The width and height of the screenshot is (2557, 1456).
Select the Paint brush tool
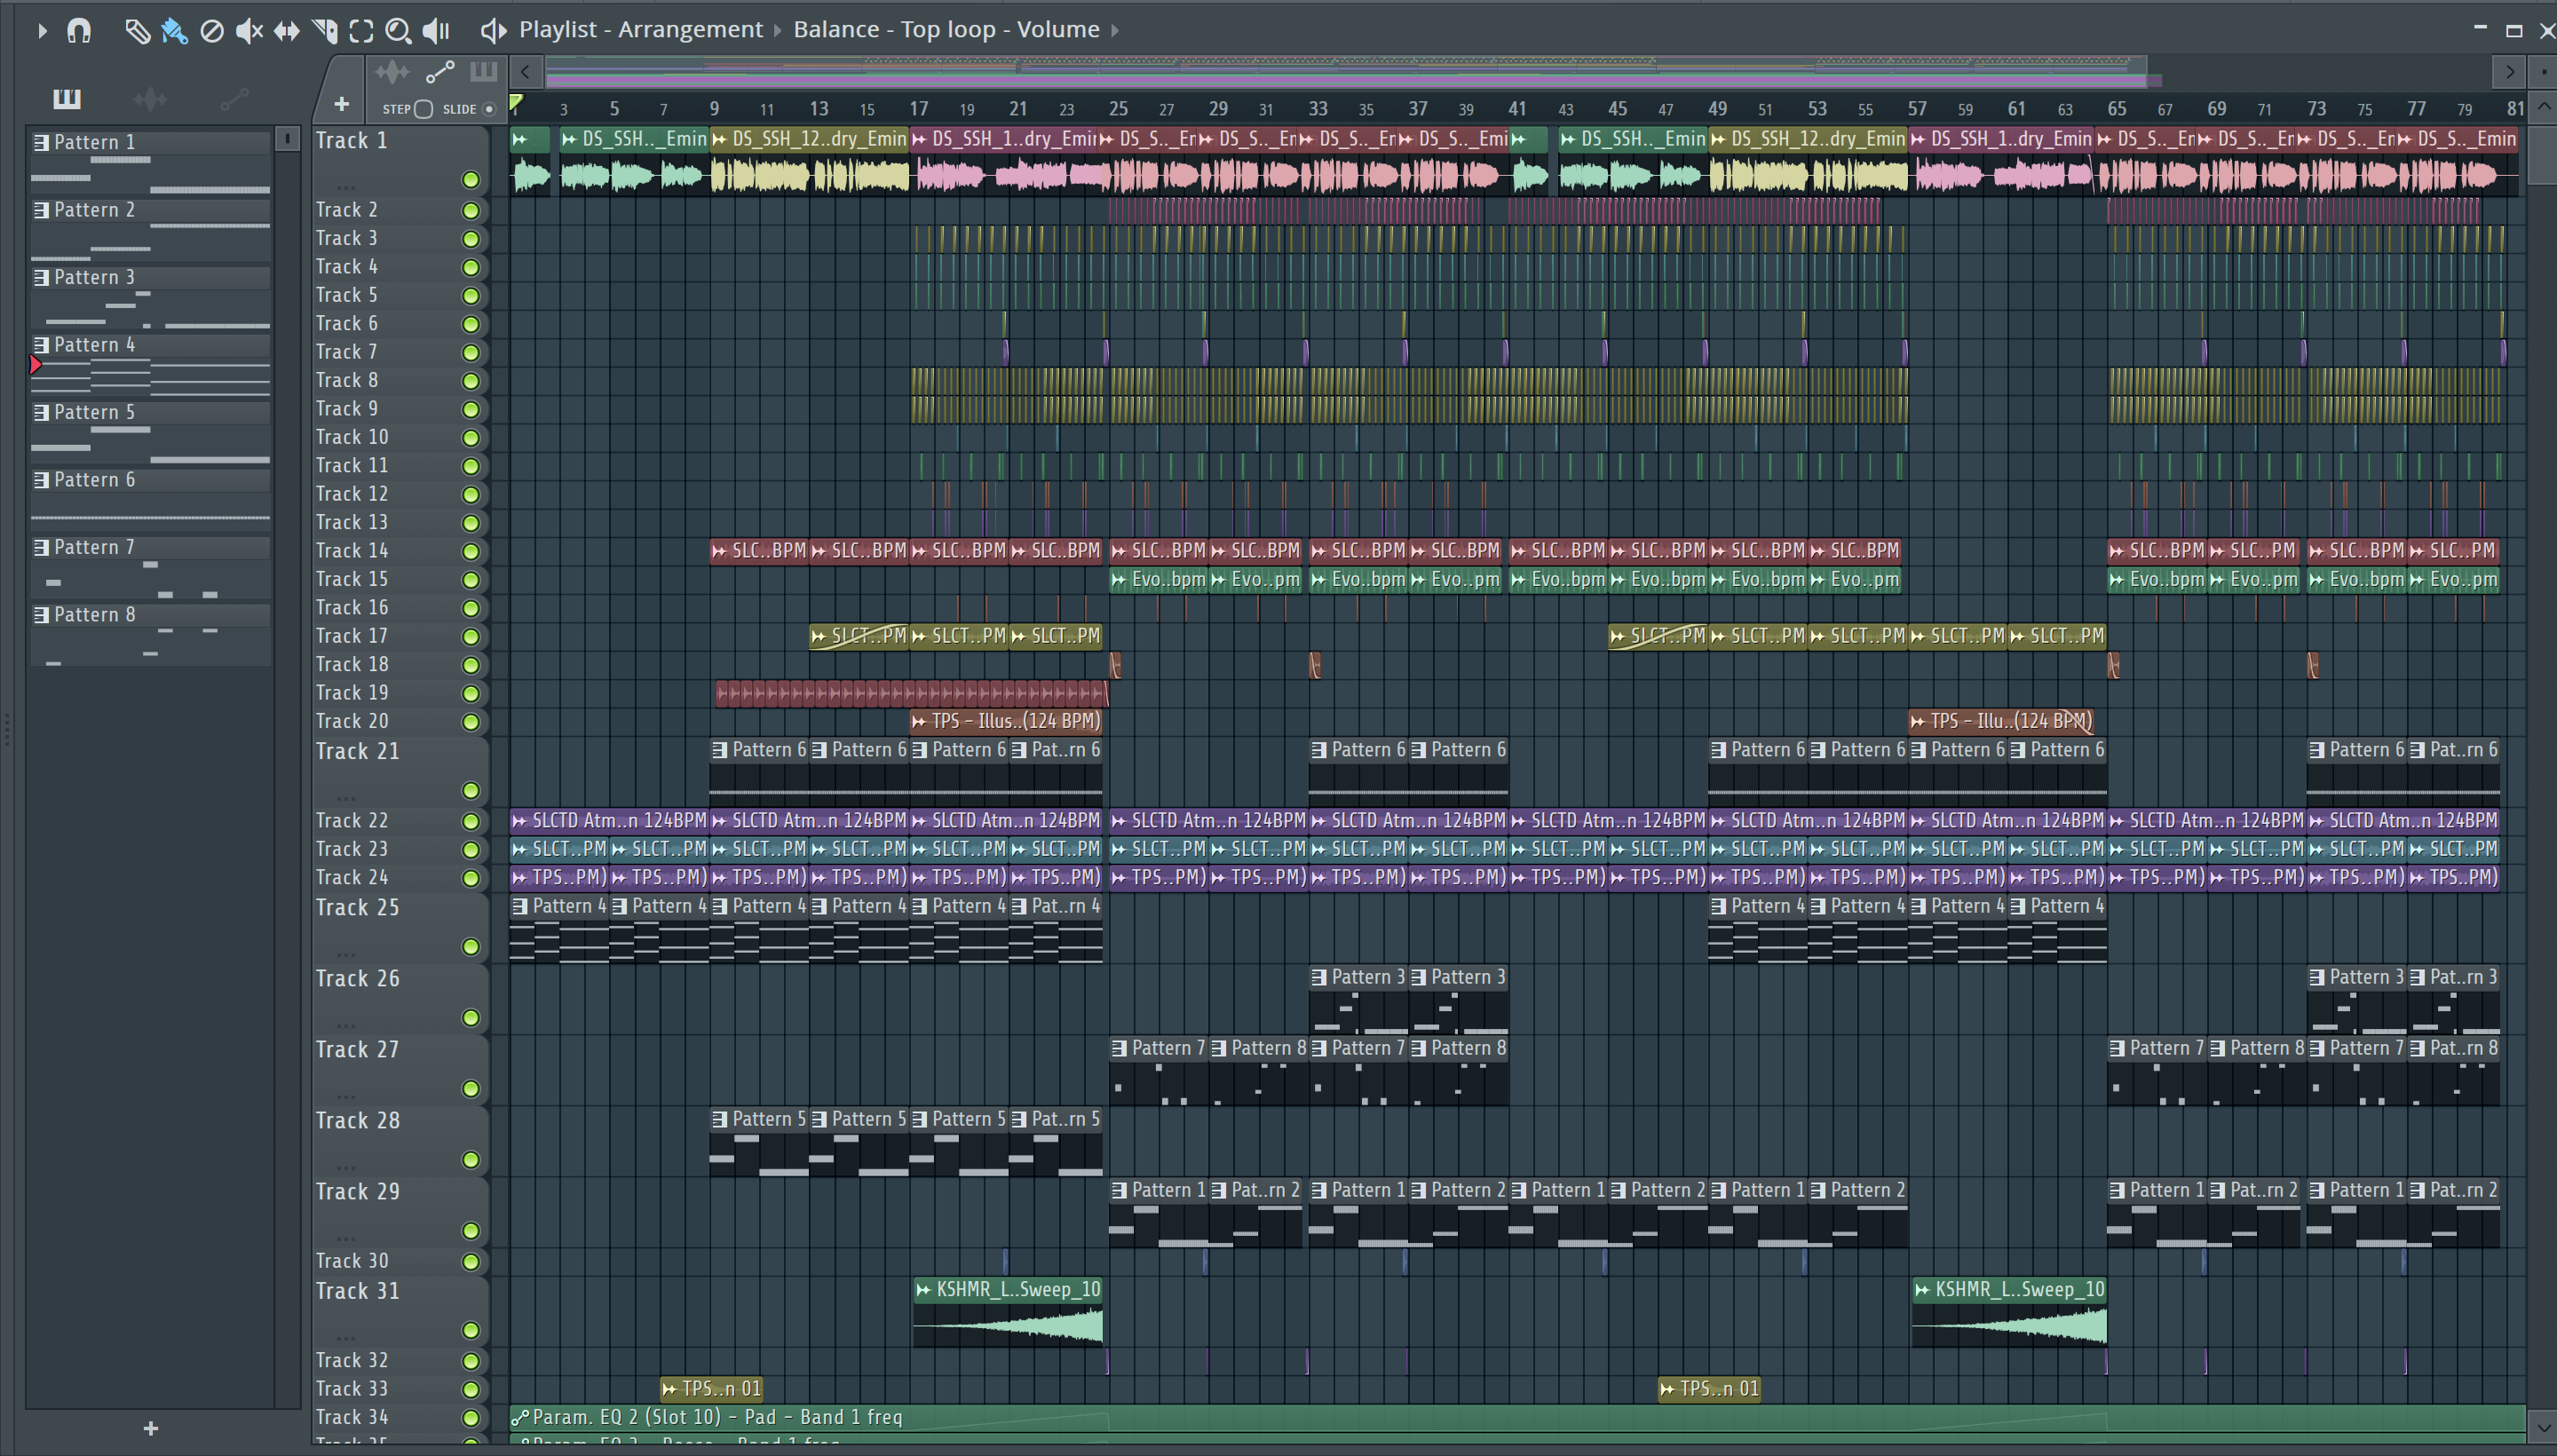[174, 31]
